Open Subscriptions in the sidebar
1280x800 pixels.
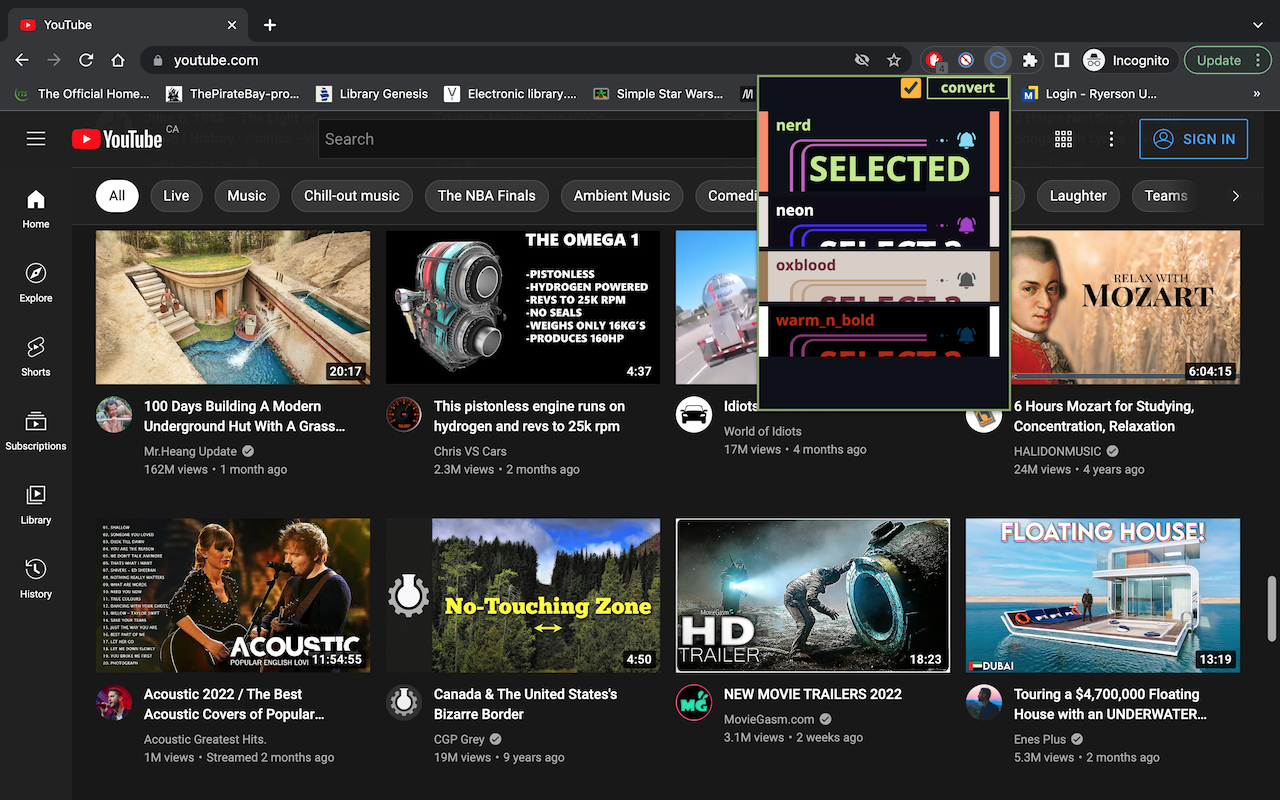[x=36, y=431]
